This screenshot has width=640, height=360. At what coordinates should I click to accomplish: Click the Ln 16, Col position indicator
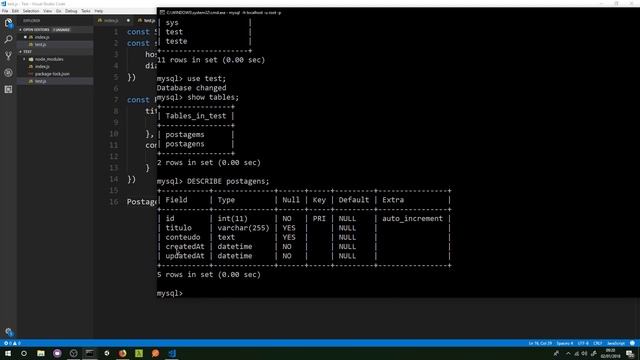pyautogui.click(x=540, y=343)
